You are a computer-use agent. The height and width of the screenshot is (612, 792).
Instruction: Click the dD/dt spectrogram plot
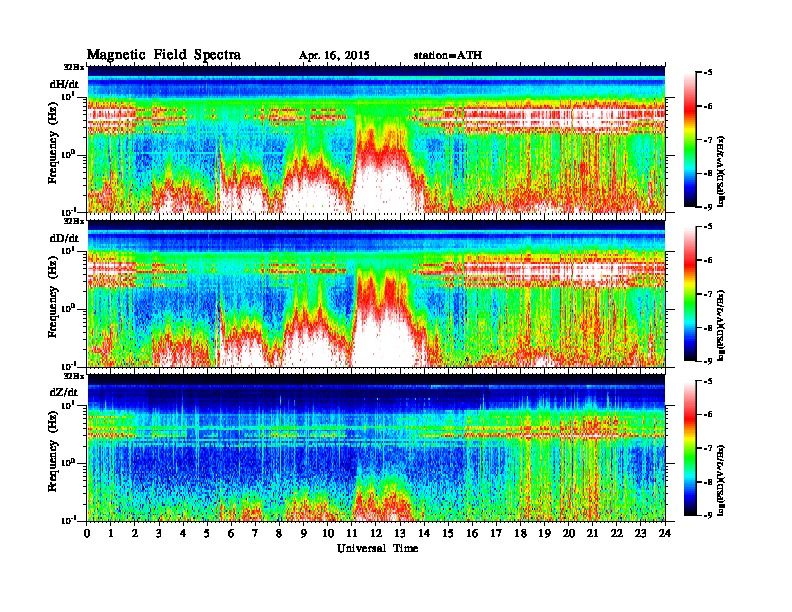[x=376, y=293]
